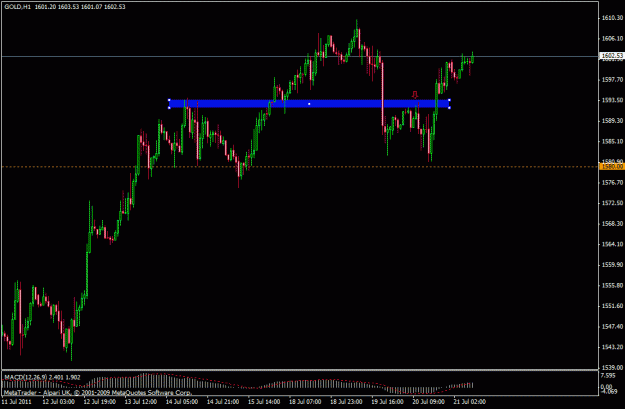Screen dimensions: 625x409
Task: Click the 18 Jul 23:00 time label
Action: (x=346, y=402)
